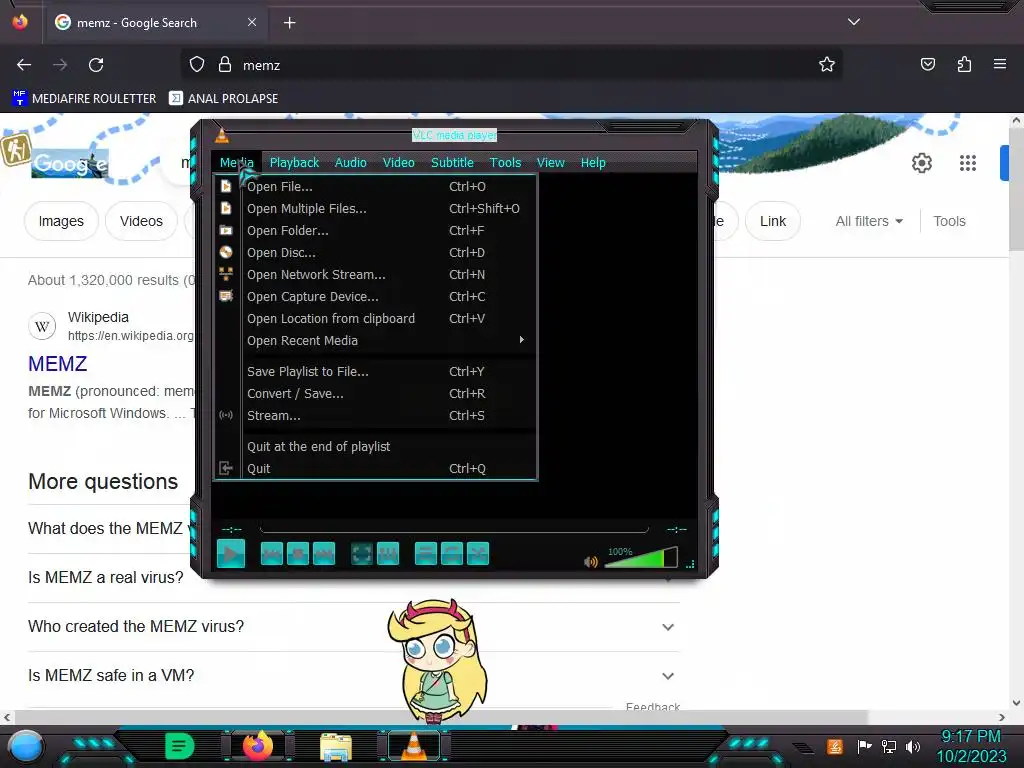This screenshot has width=1024, height=768.
Task: Choose Open Disc... entry
Action: [x=376, y=253]
